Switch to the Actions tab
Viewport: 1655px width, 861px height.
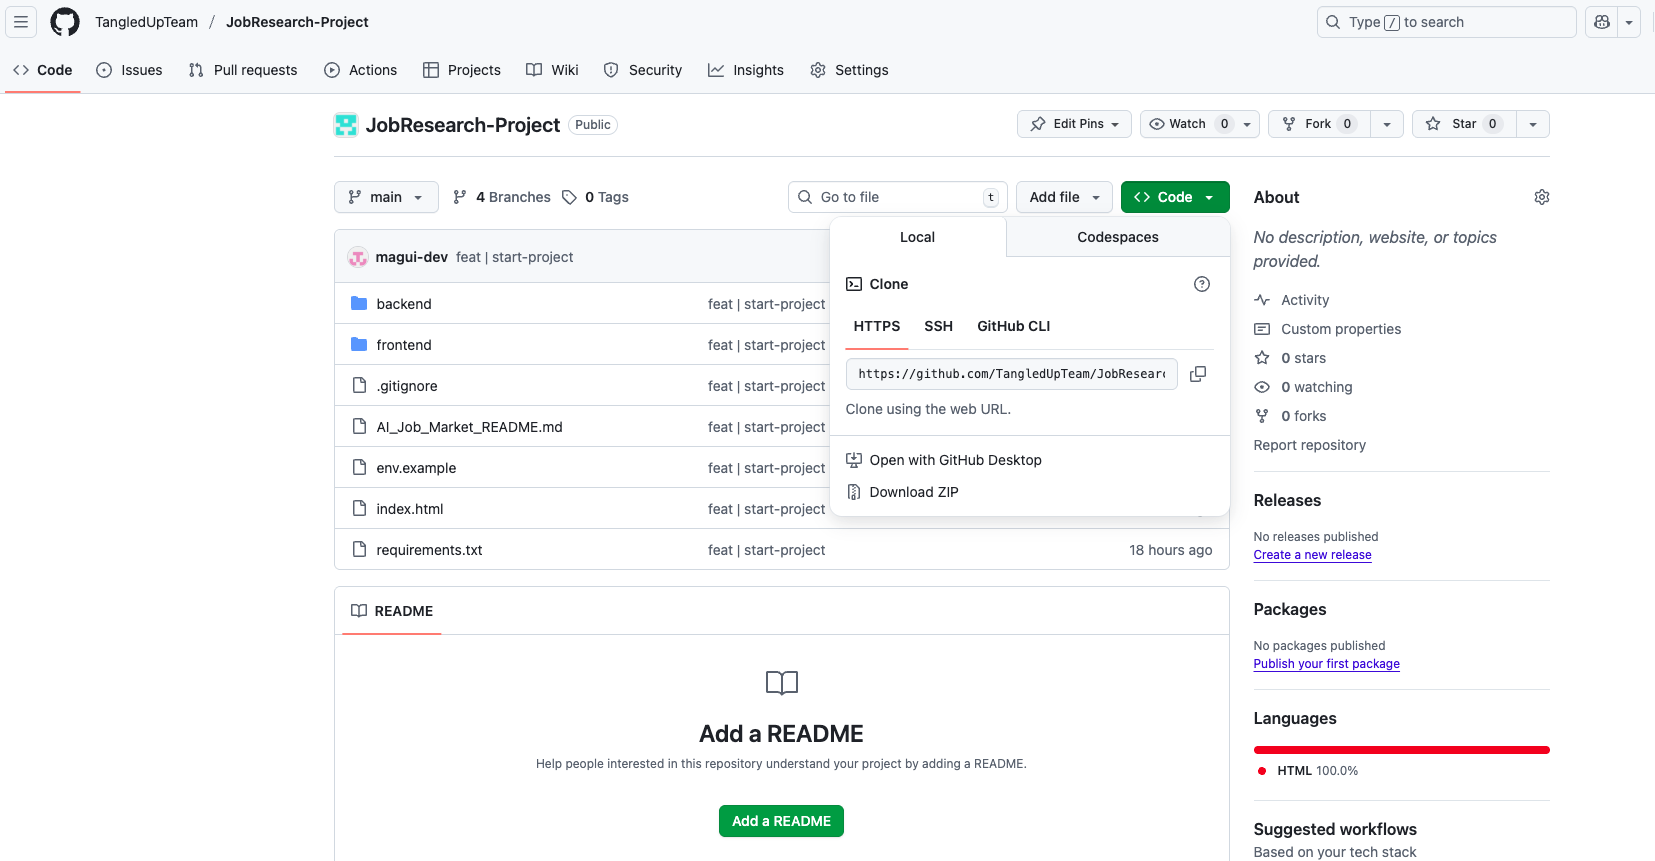(361, 70)
